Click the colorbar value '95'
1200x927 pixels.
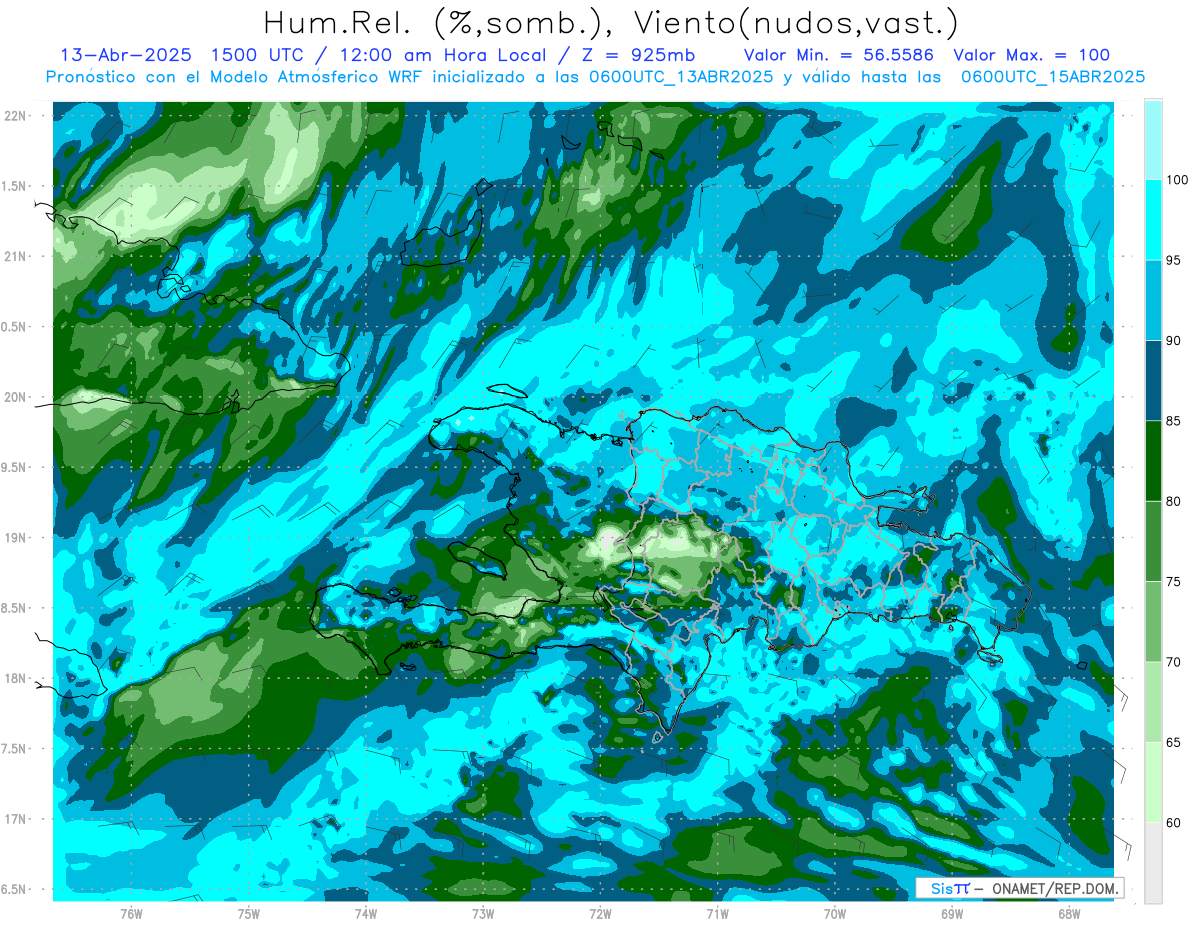pyautogui.click(x=1175, y=261)
